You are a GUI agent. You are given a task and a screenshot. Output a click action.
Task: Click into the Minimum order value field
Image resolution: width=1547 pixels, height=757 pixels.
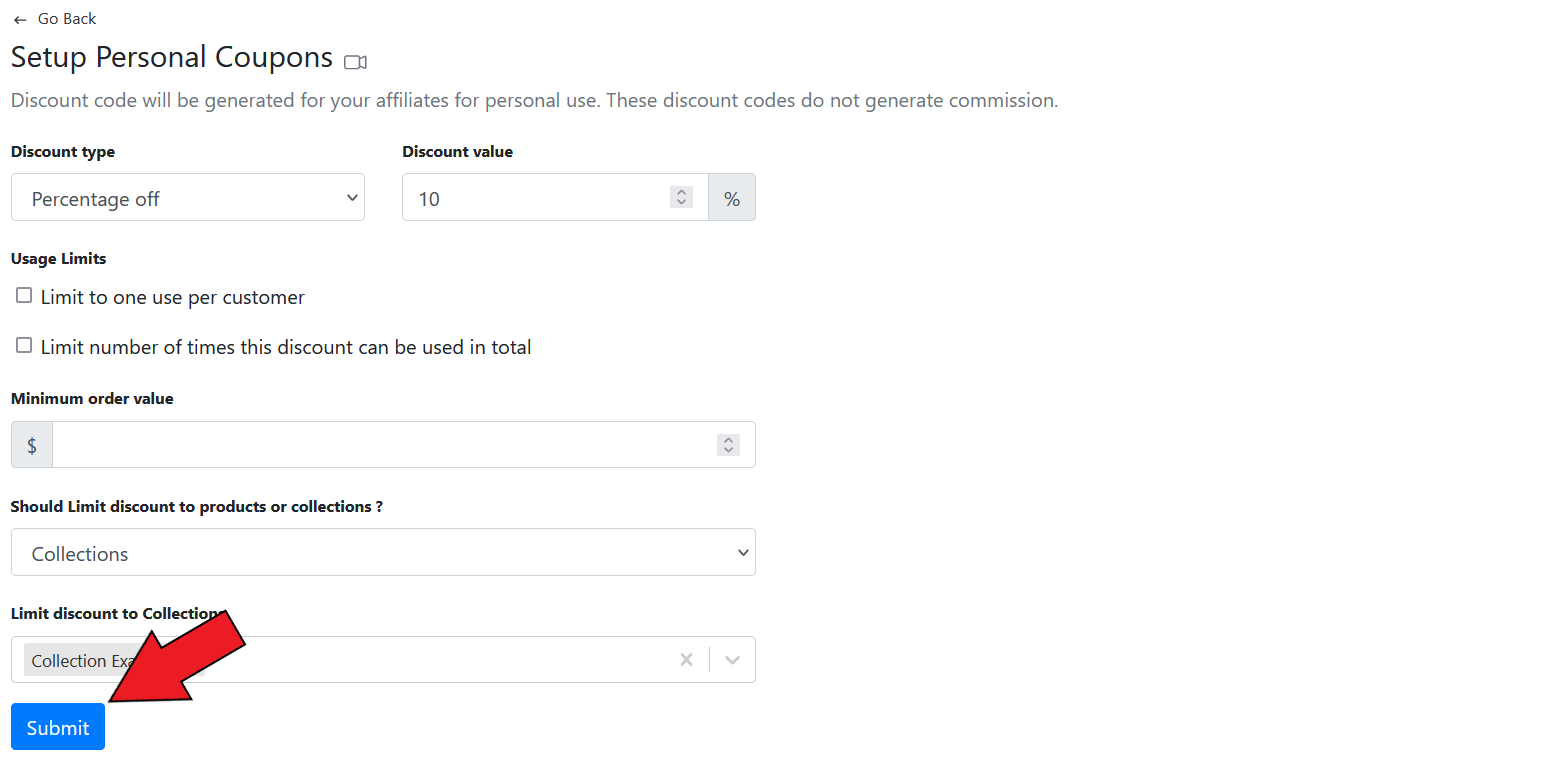(380, 445)
